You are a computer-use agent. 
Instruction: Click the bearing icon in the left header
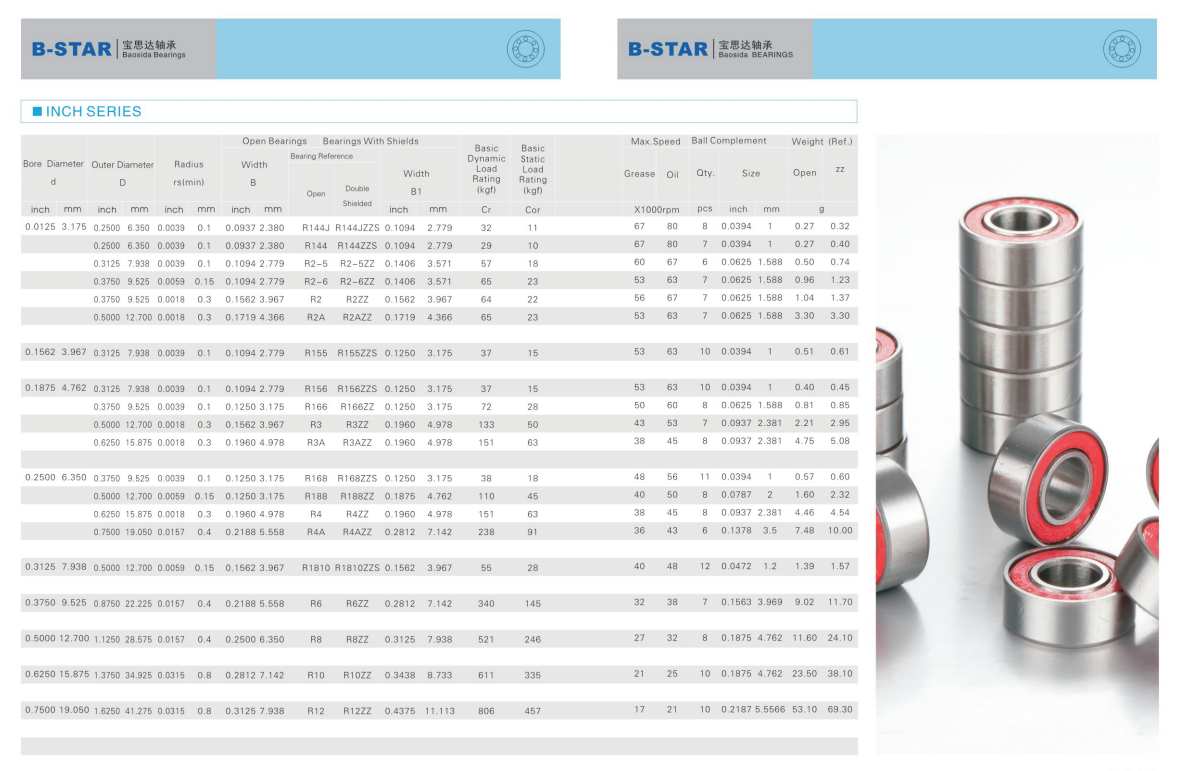point(526,49)
